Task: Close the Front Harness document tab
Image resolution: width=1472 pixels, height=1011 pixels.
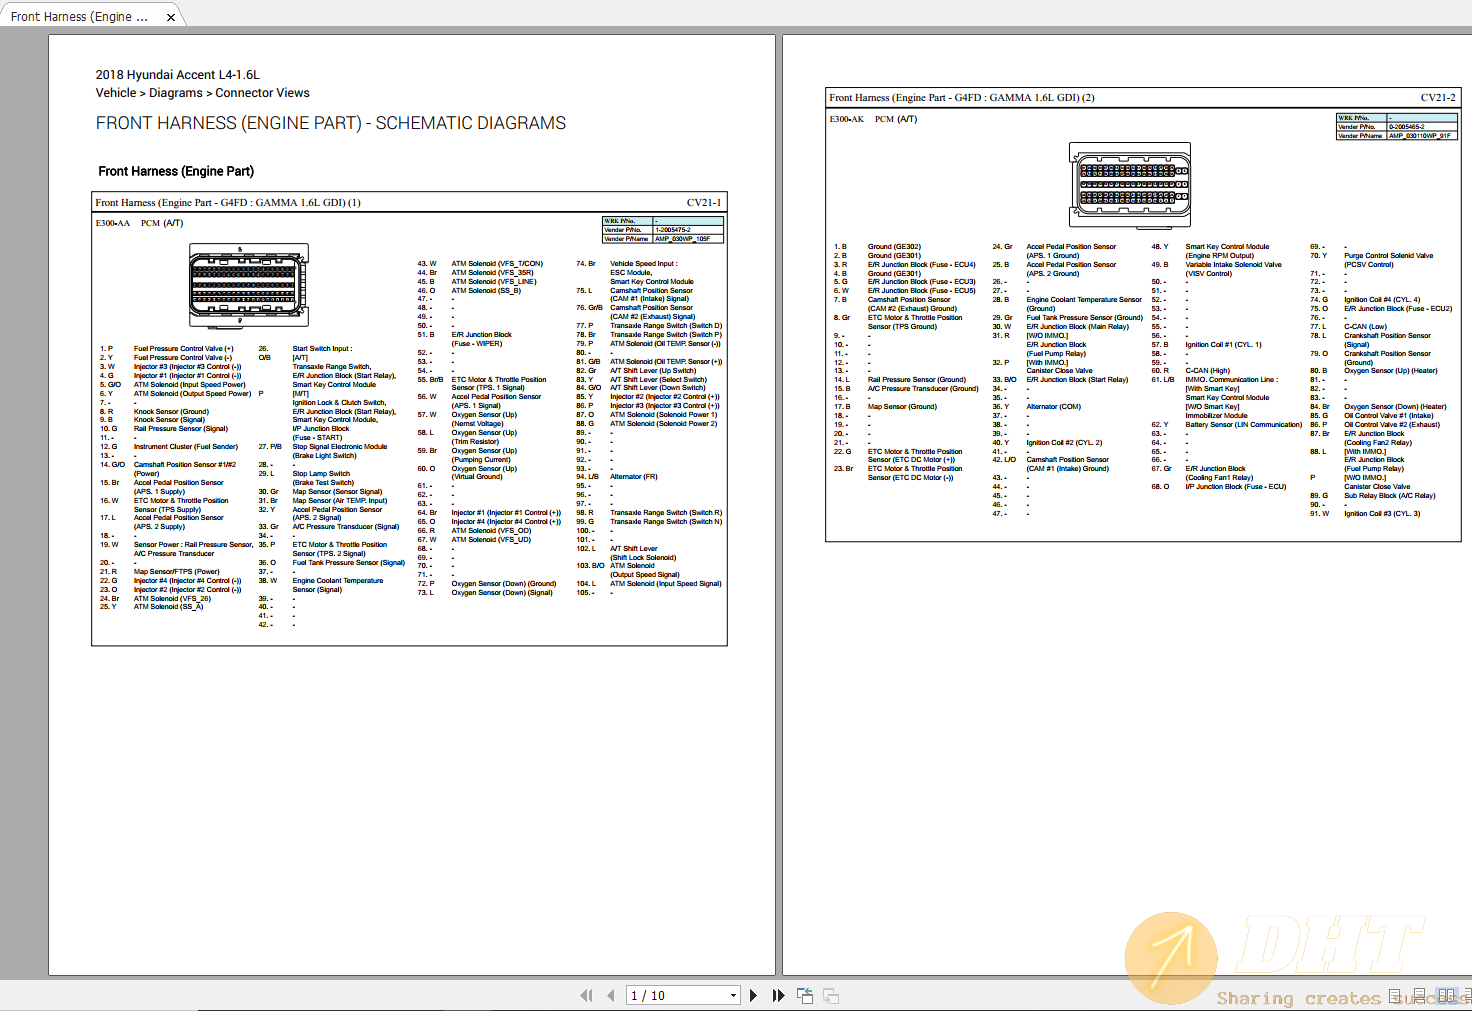Action: point(171,17)
